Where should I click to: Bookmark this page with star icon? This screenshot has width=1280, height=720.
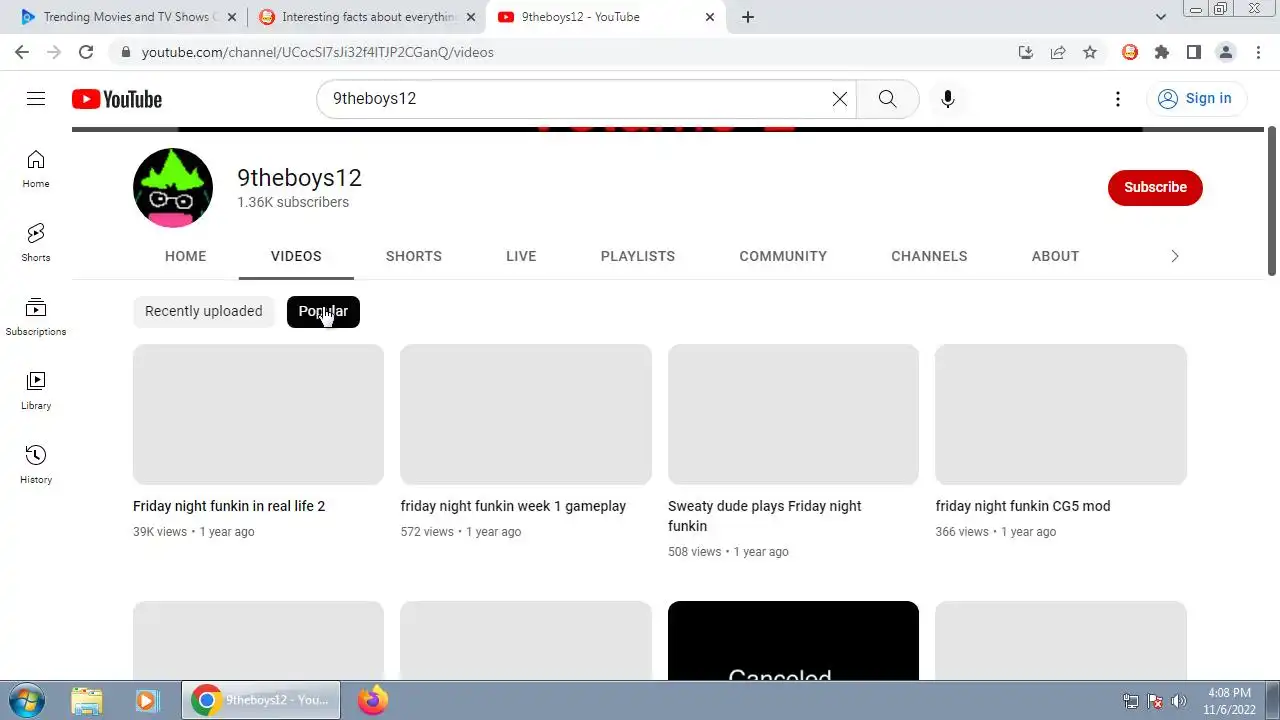[1090, 52]
